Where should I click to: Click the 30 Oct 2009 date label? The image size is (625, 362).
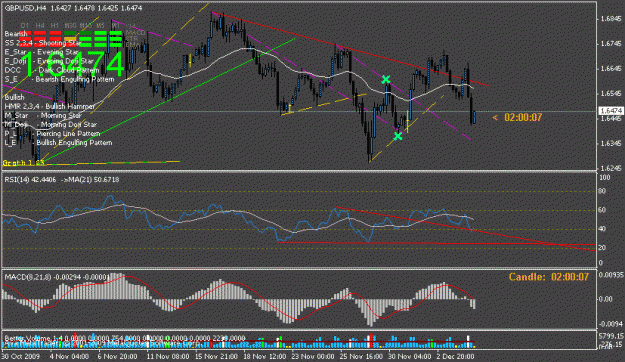[x=20, y=356]
